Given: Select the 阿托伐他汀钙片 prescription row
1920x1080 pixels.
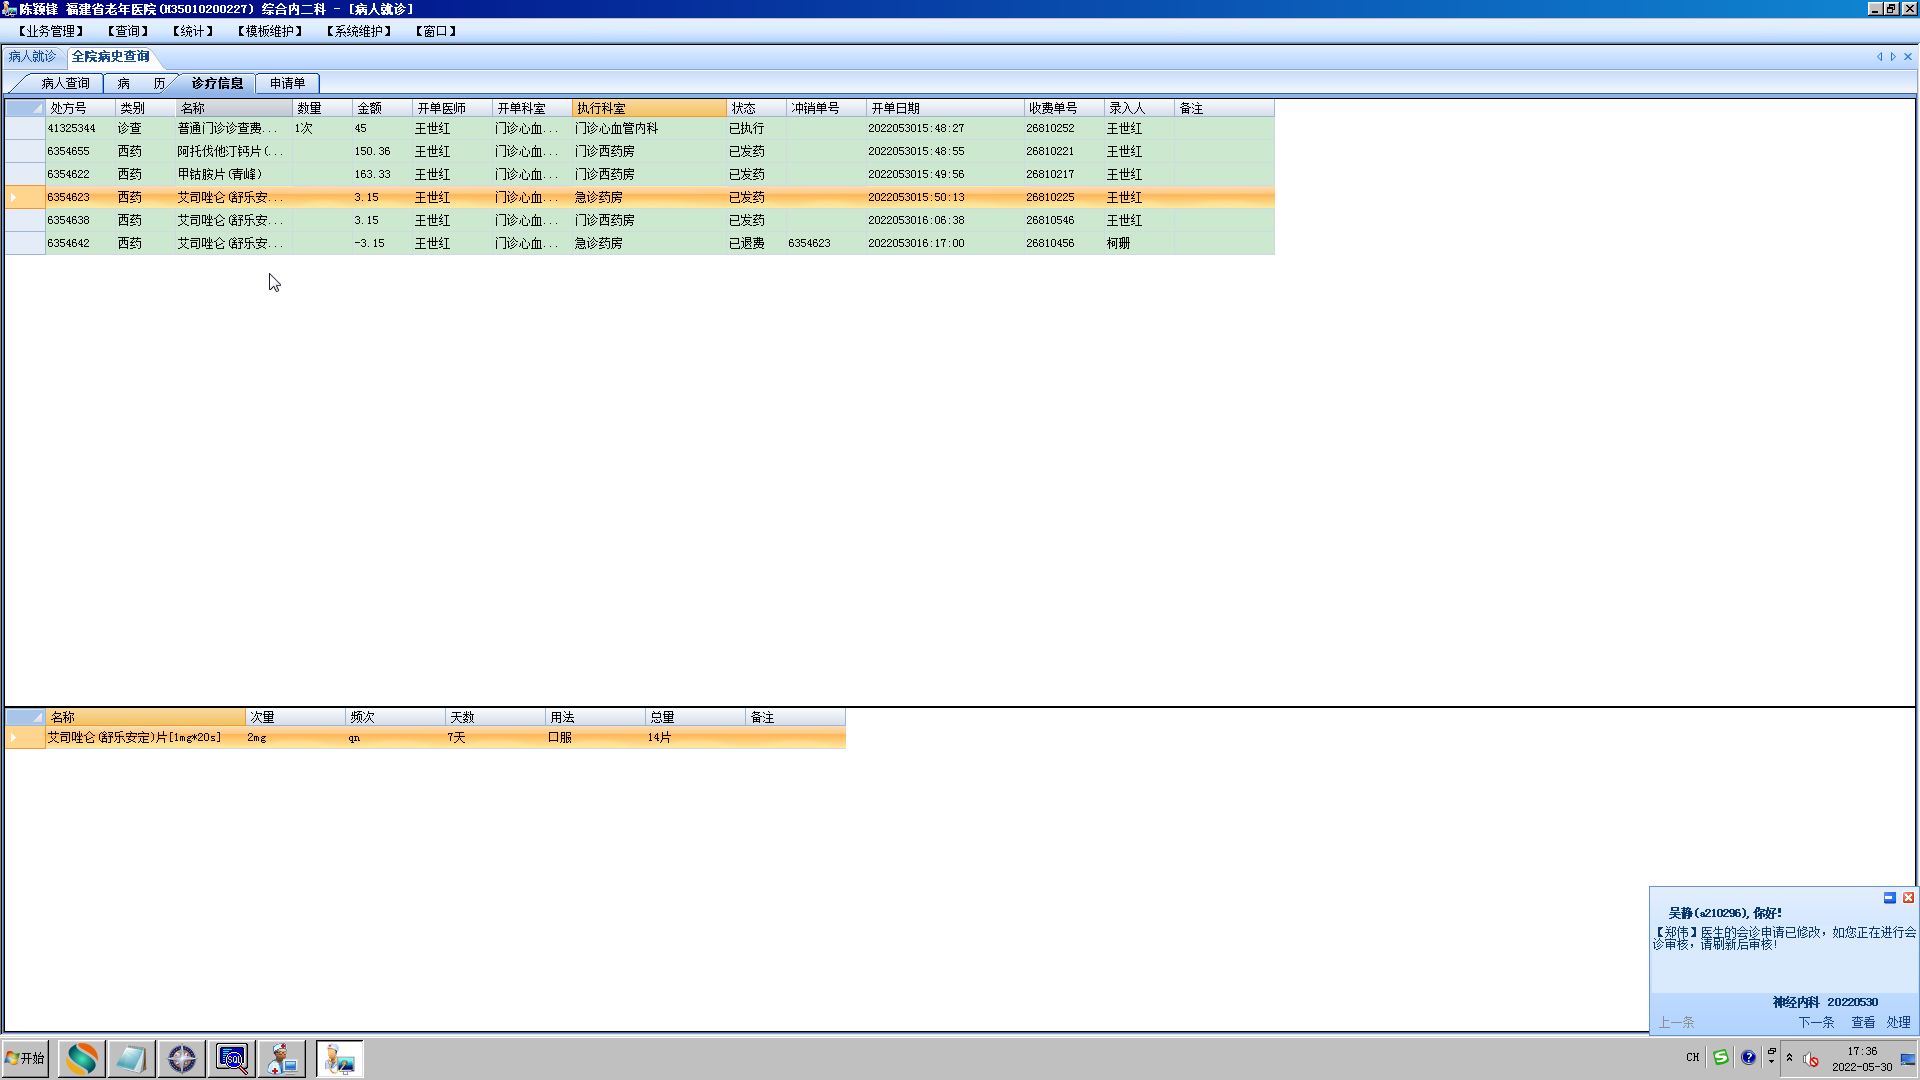Looking at the screenshot, I should pos(230,151).
